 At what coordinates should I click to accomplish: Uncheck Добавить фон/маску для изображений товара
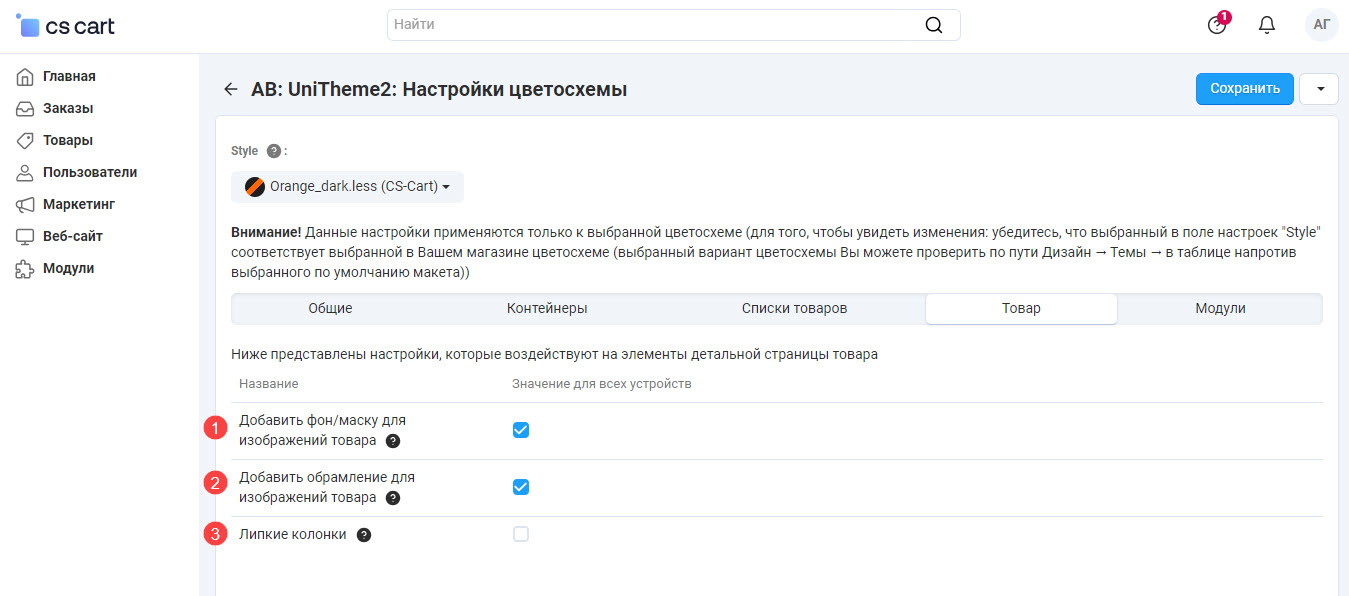[x=521, y=430]
